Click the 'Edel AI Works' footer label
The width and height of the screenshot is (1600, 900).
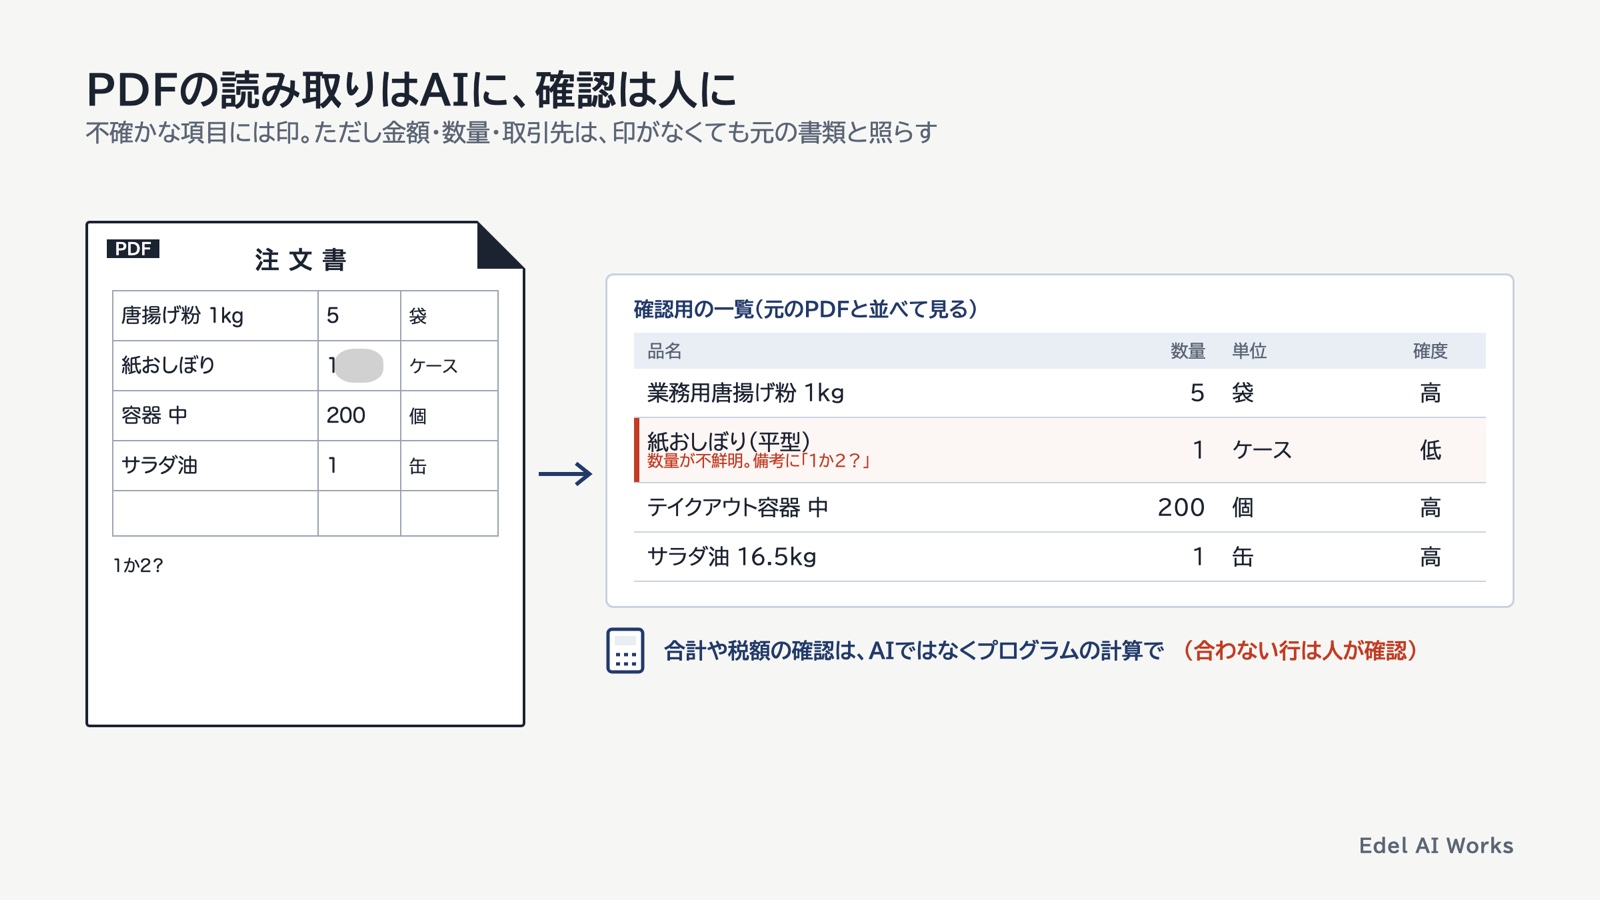(x=1436, y=846)
